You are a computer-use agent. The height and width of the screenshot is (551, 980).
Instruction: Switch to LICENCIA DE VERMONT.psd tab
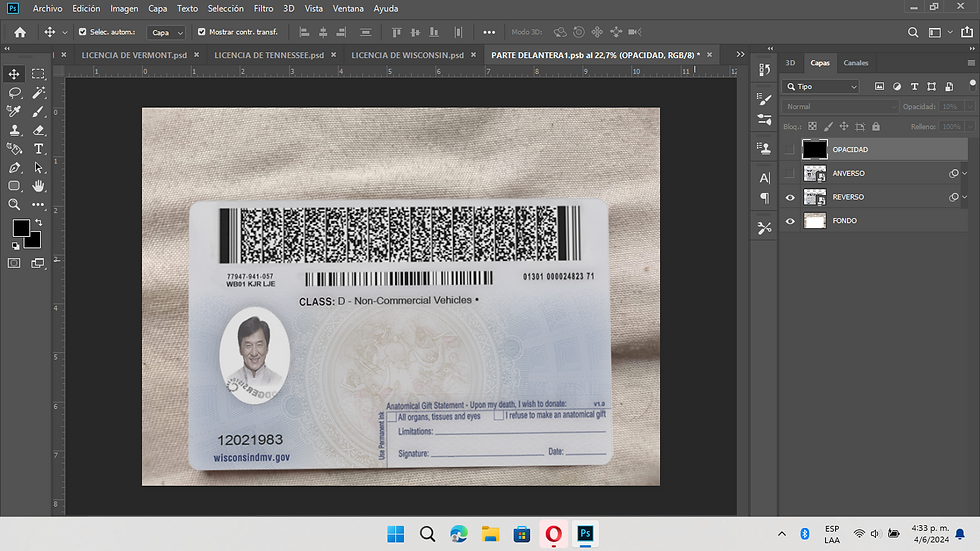(134, 55)
